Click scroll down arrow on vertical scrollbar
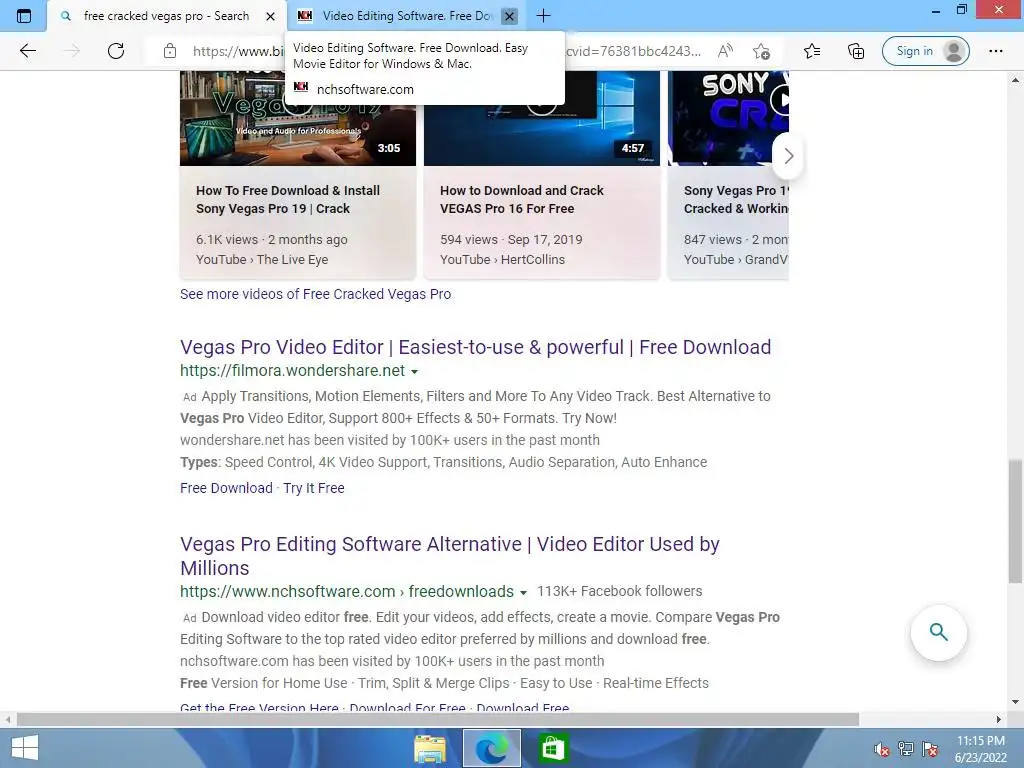Screen dimensions: 1024x768 [1015, 702]
